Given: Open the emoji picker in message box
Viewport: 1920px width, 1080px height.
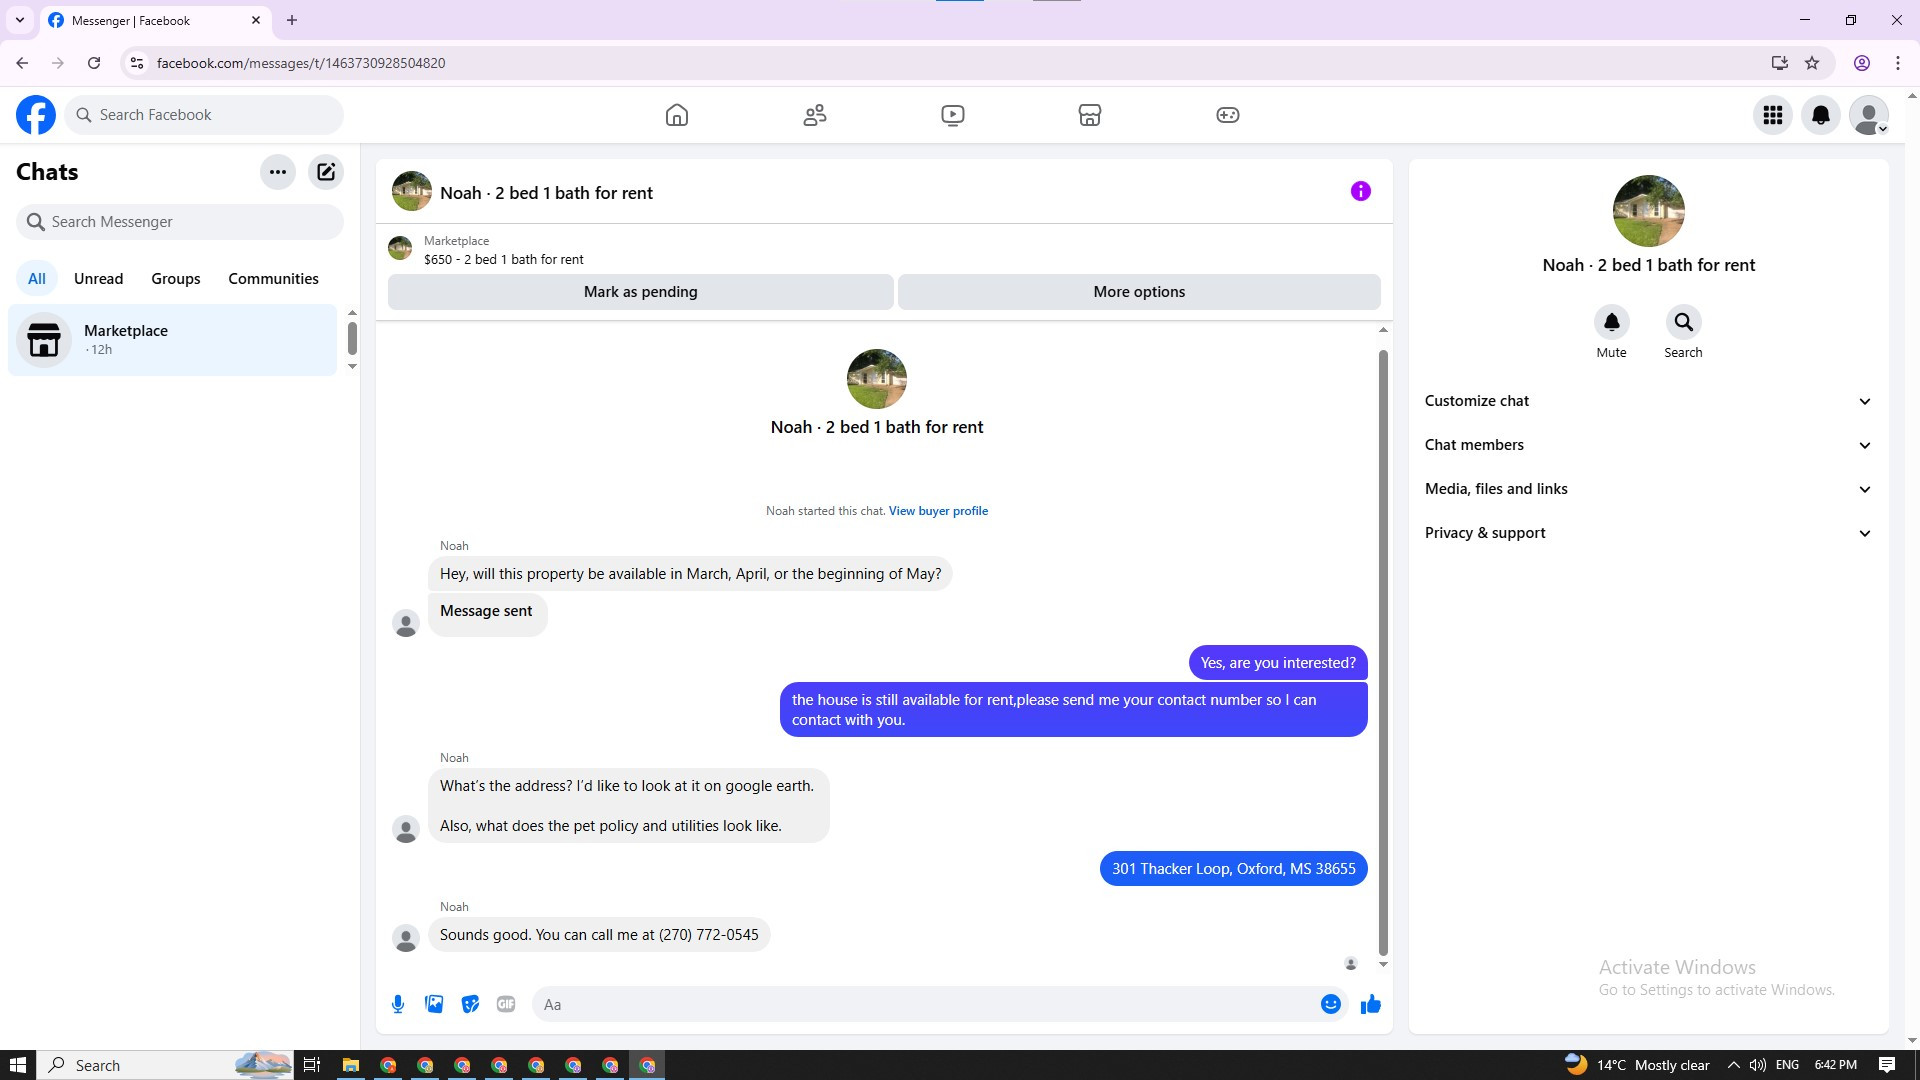Looking at the screenshot, I should pos(1330,1004).
